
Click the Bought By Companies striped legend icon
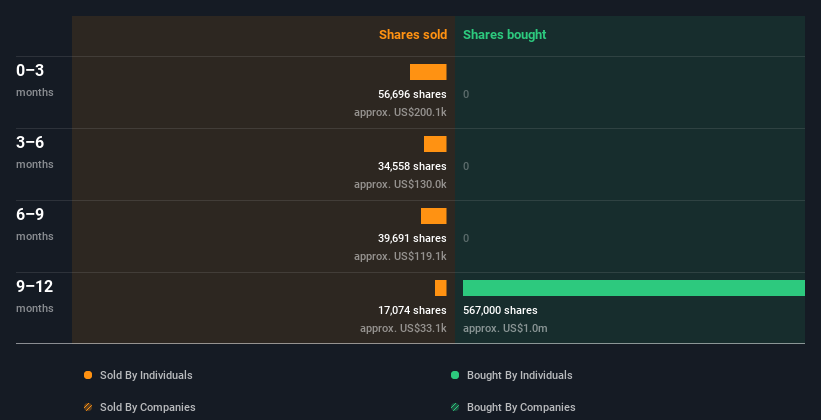(455, 407)
